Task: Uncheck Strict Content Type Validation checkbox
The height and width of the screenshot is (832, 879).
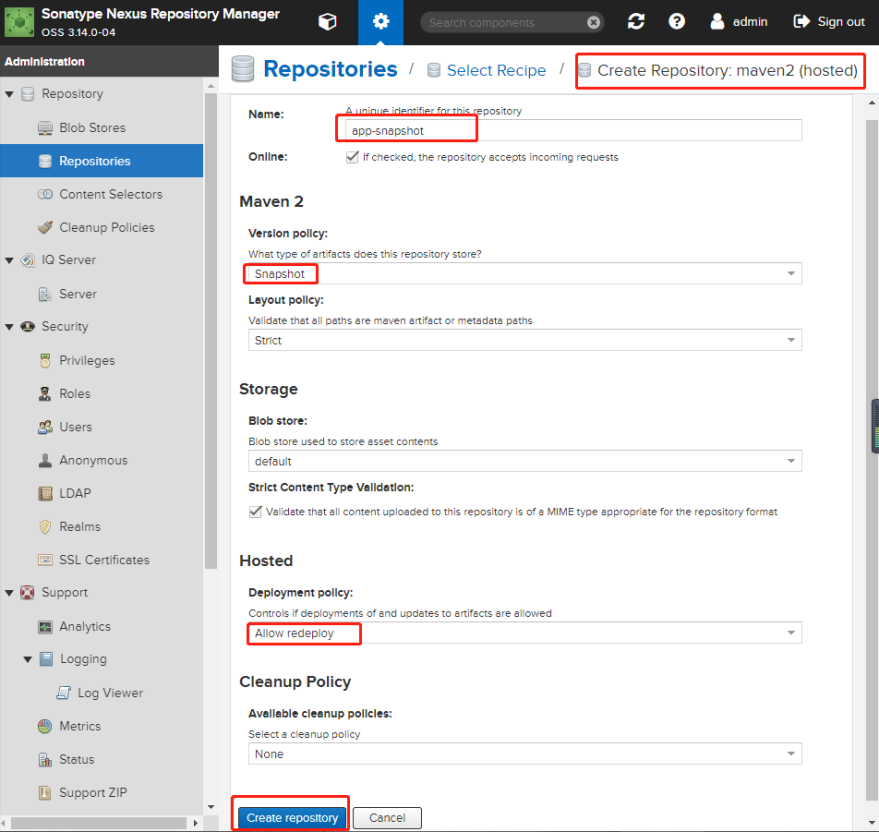Action: [254, 511]
